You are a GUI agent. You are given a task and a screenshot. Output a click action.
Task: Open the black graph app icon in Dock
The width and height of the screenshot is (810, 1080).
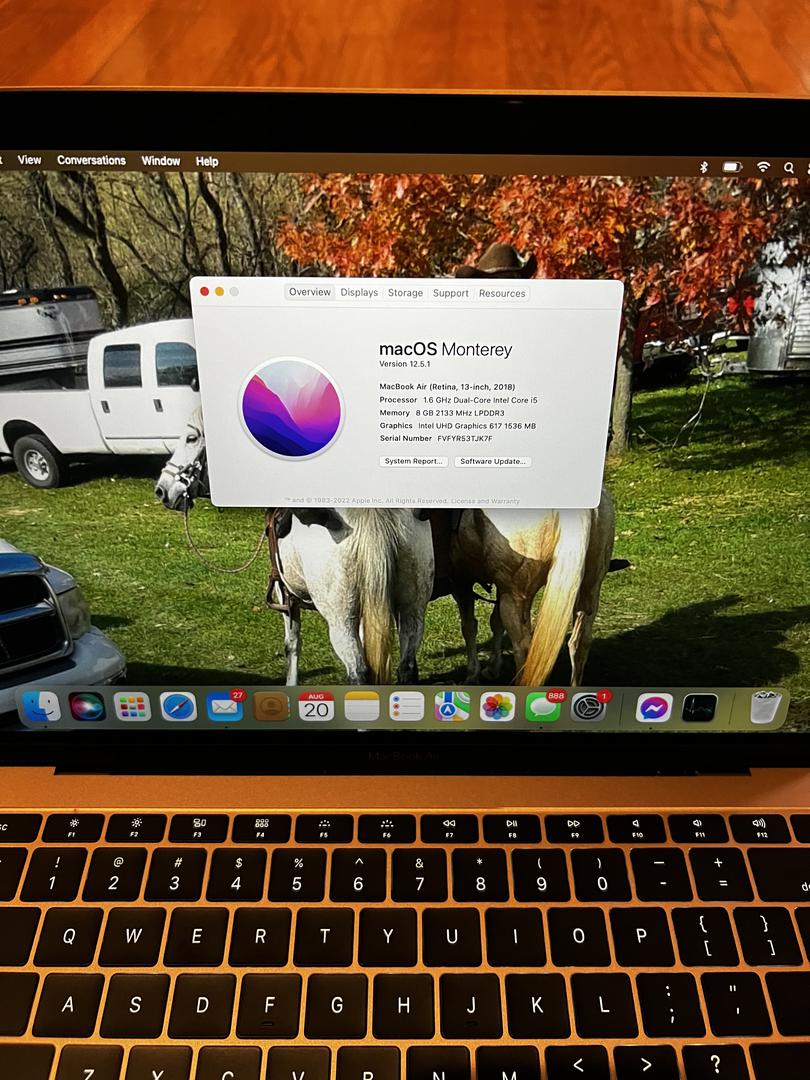pos(699,708)
